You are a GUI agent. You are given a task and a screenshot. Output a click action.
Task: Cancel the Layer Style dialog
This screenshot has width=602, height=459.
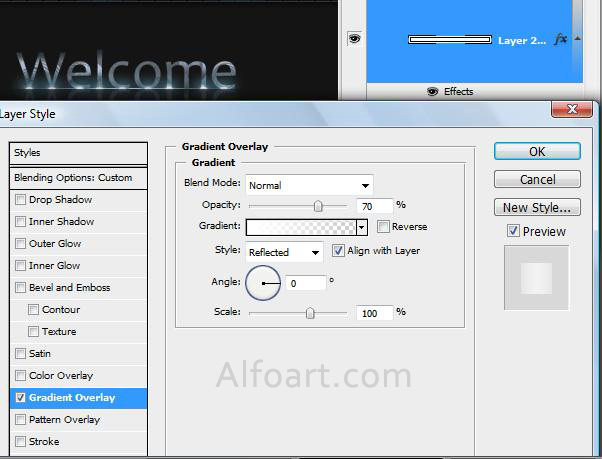(537, 179)
